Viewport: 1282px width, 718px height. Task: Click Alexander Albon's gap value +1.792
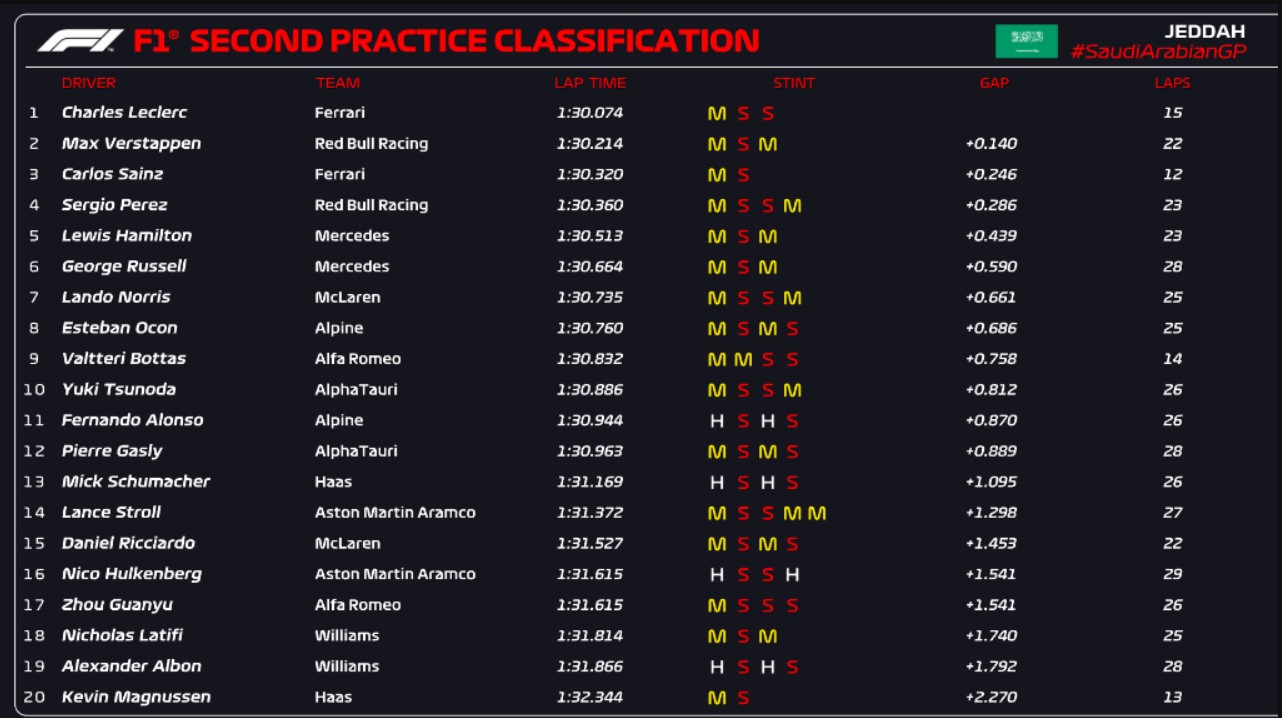click(x=991, y=667)
